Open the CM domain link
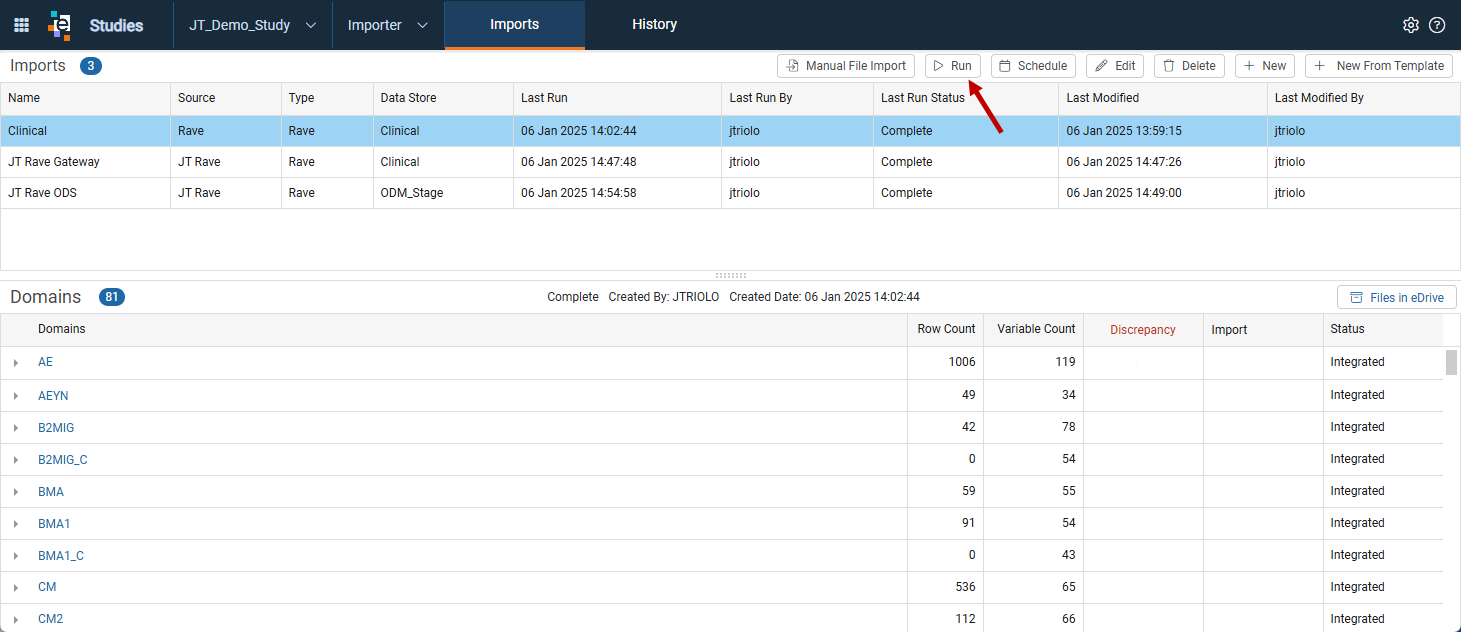 [x=47, y=588]
